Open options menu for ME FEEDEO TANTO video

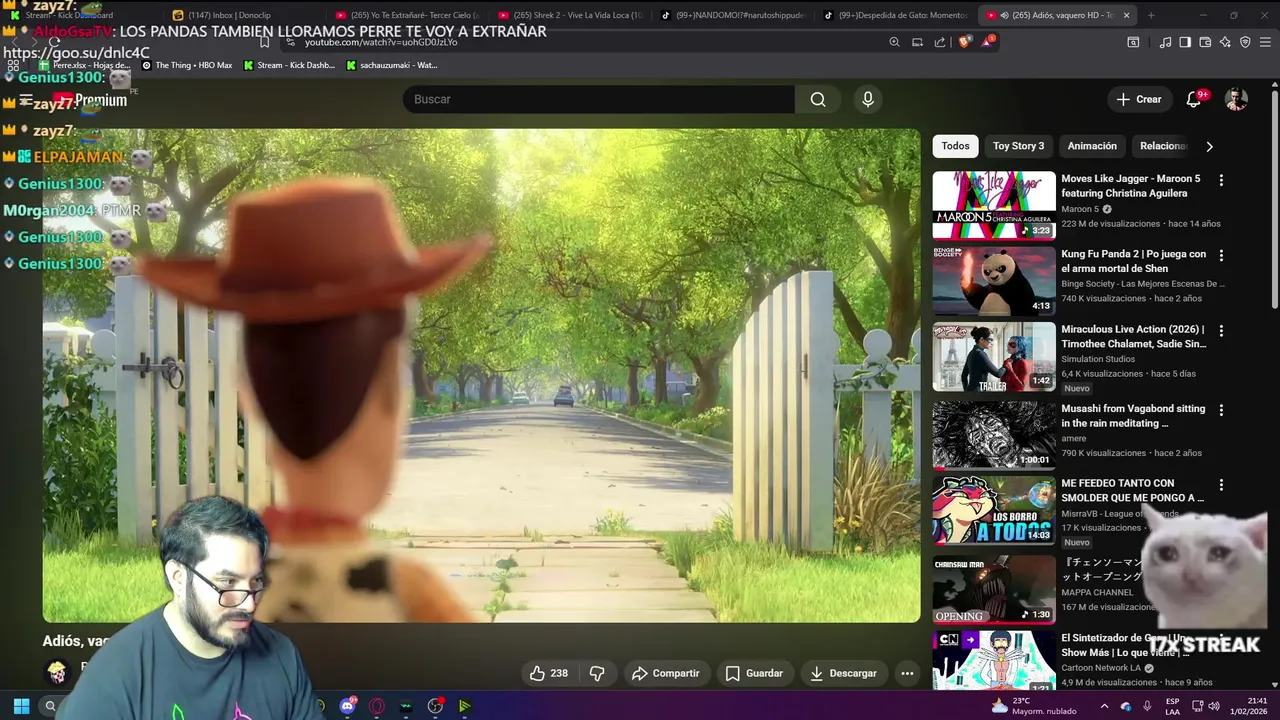pyautogui.click(x=1221, y=485)
